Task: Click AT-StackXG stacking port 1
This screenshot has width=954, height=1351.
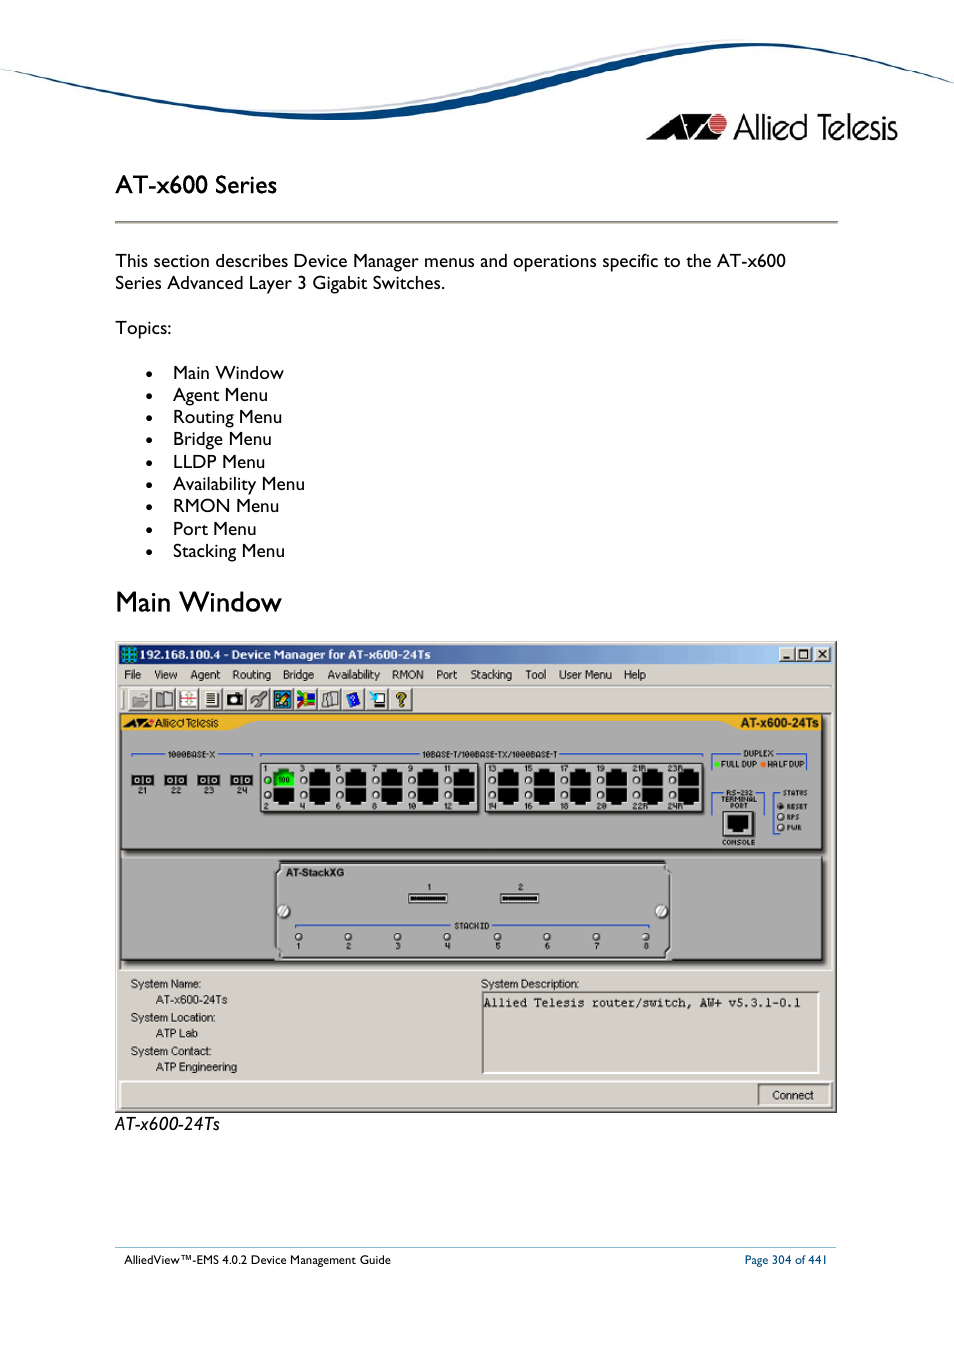Action: point(428,898)
